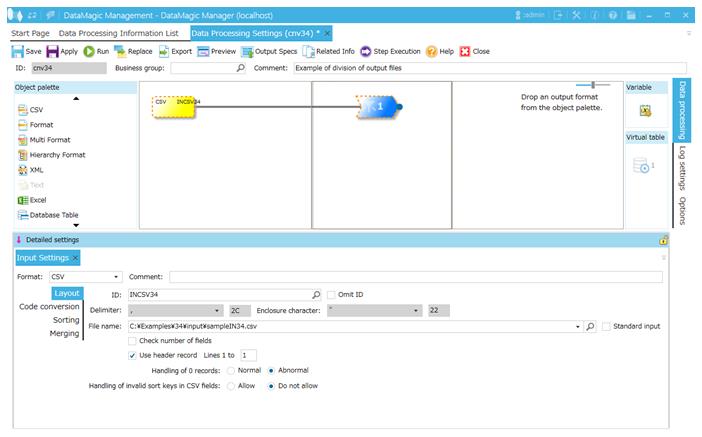Expand the File name dropdown list
This screenshot has width=702, height=437.
tap(577, 326)
